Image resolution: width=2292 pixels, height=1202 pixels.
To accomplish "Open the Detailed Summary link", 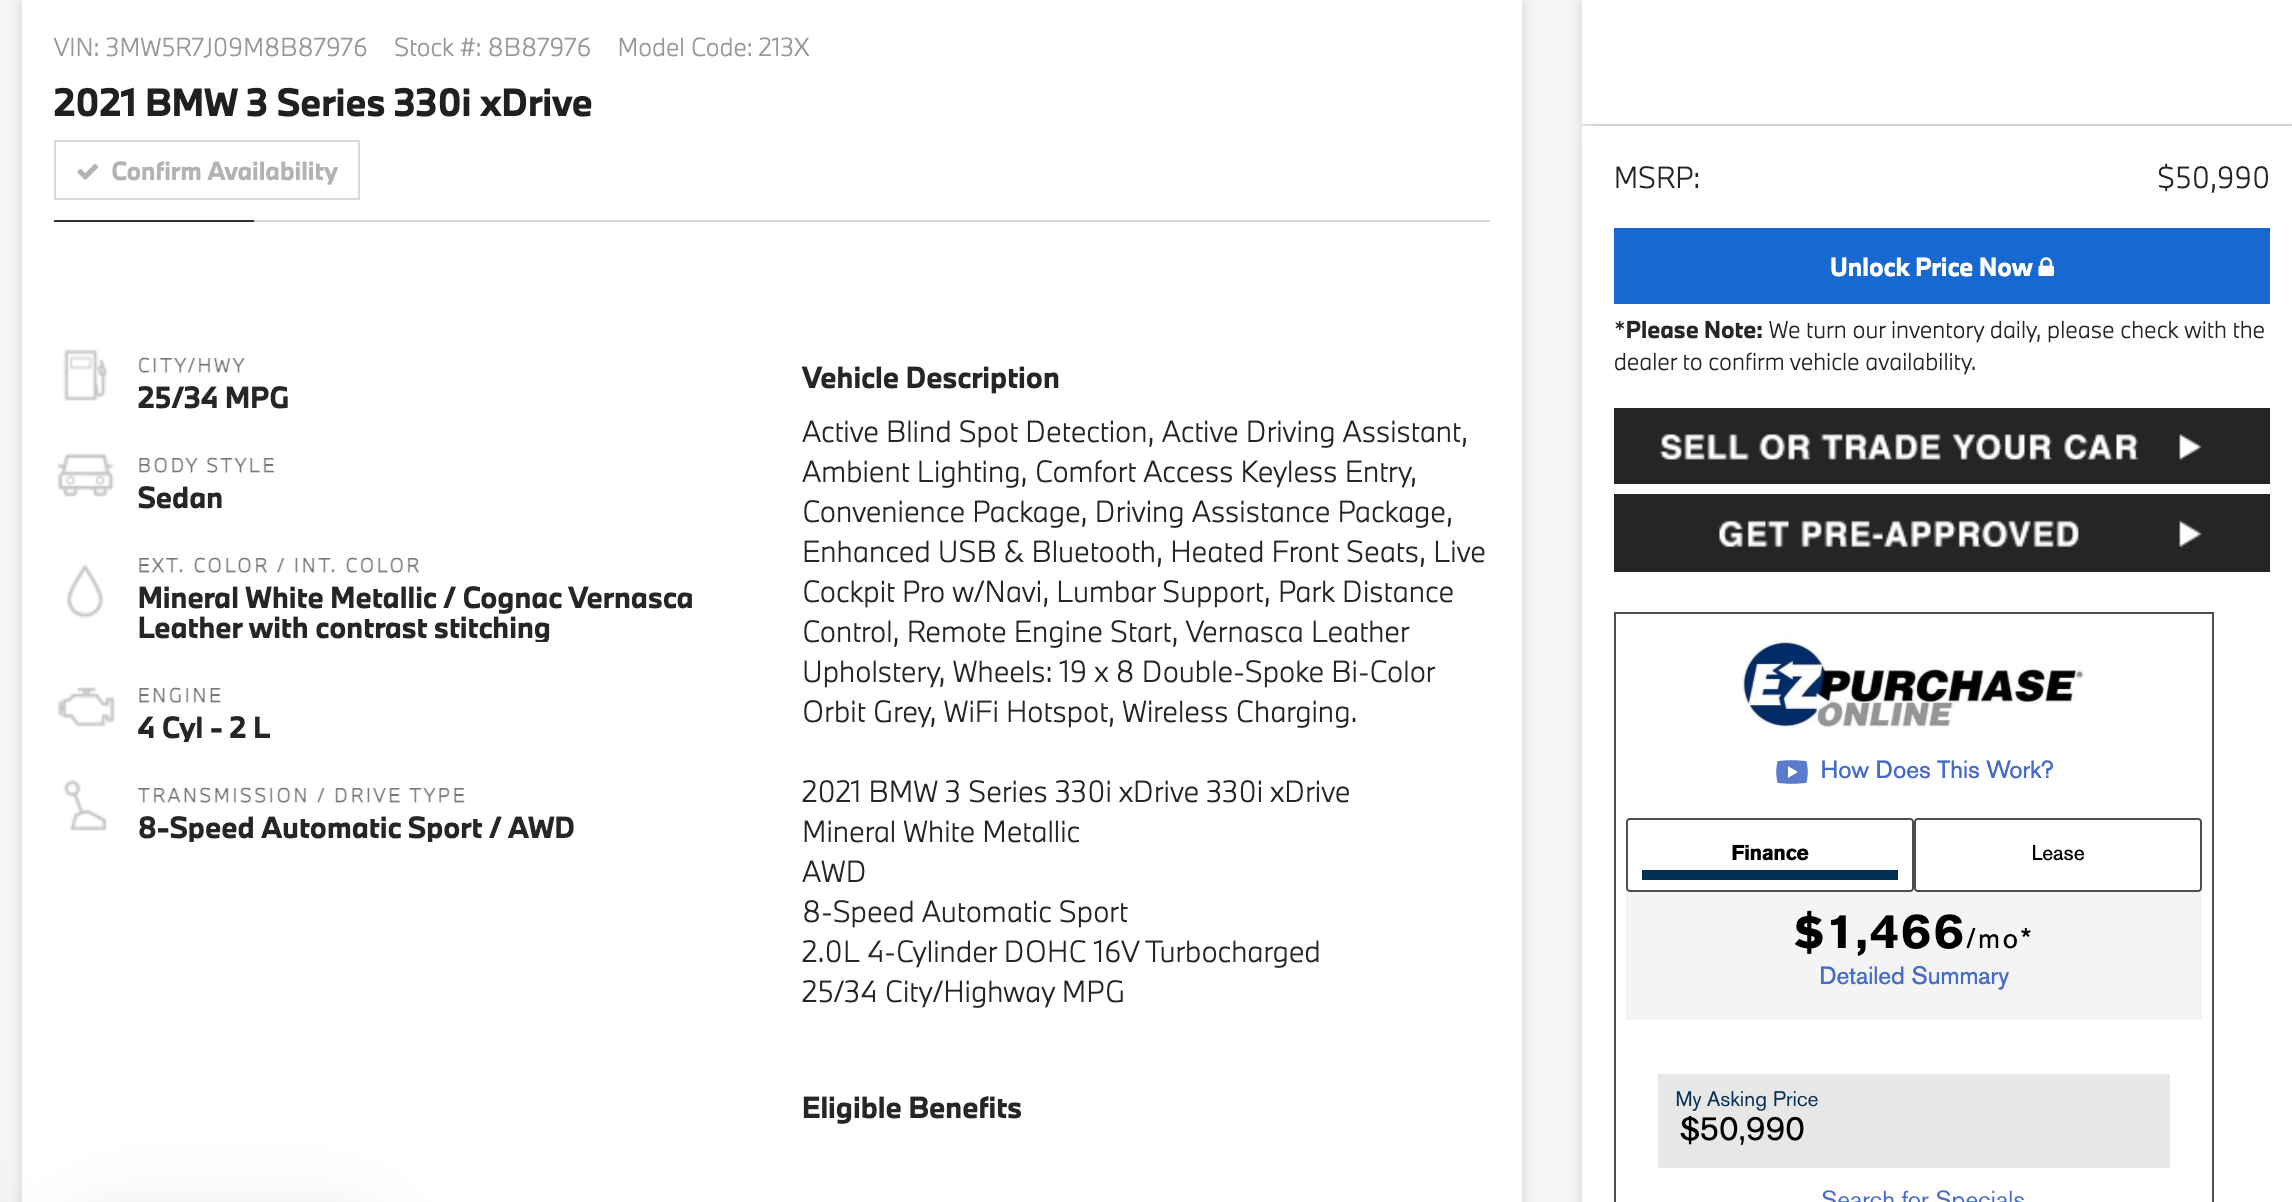I will (x=1913, y=976).
